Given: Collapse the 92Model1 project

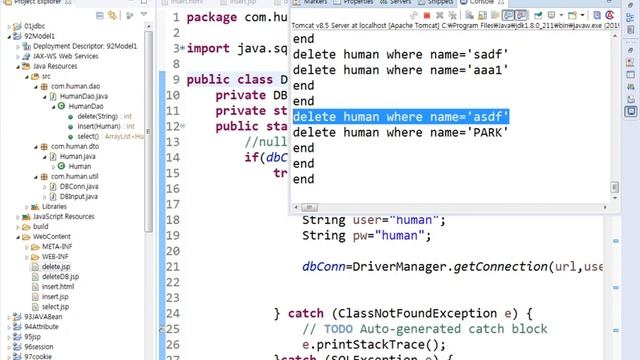Looking at the screenshot, I should 9,36.
